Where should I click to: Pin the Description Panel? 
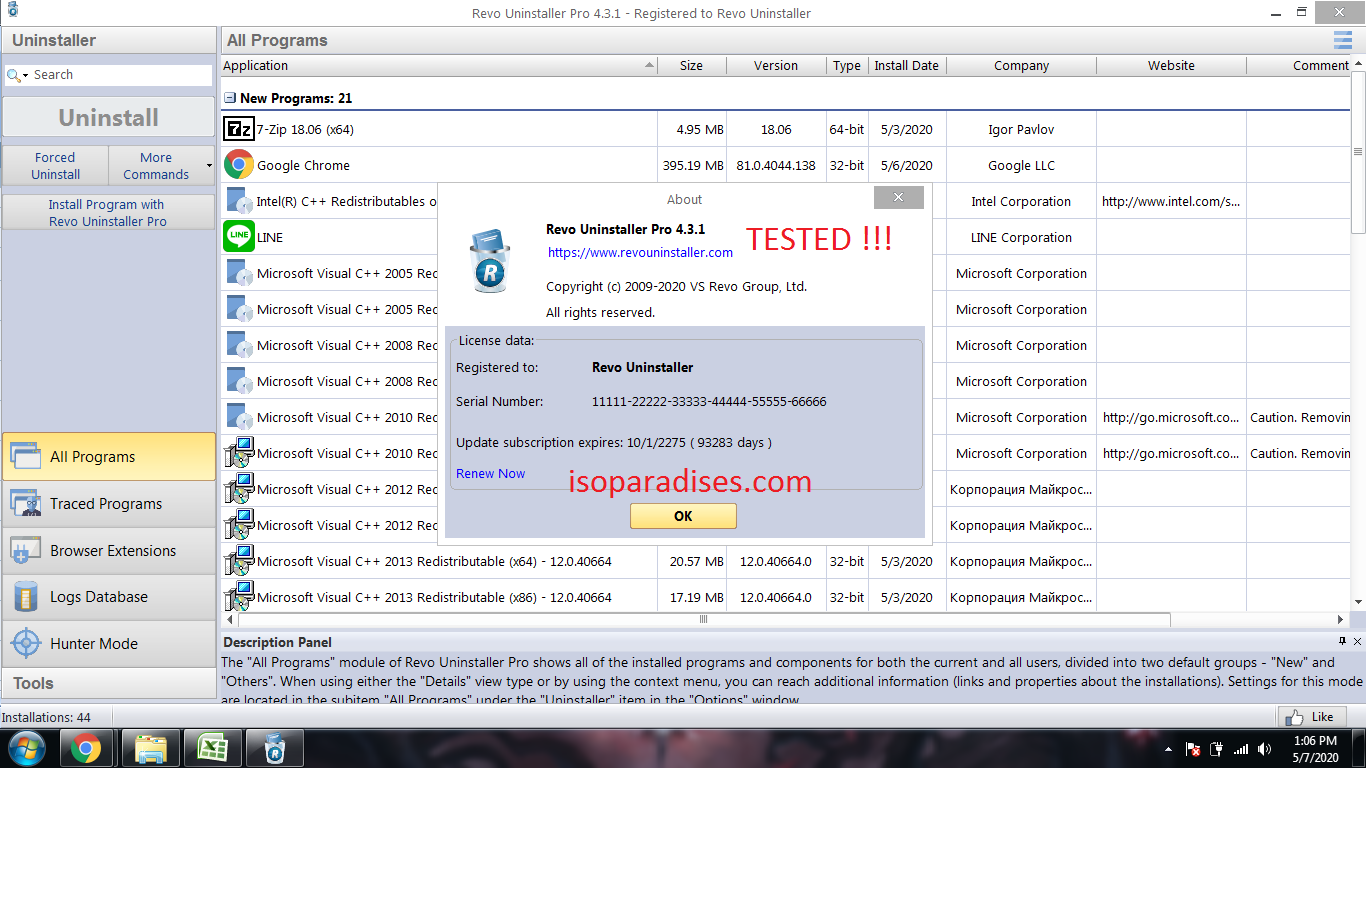click(x=1342, y=641)
